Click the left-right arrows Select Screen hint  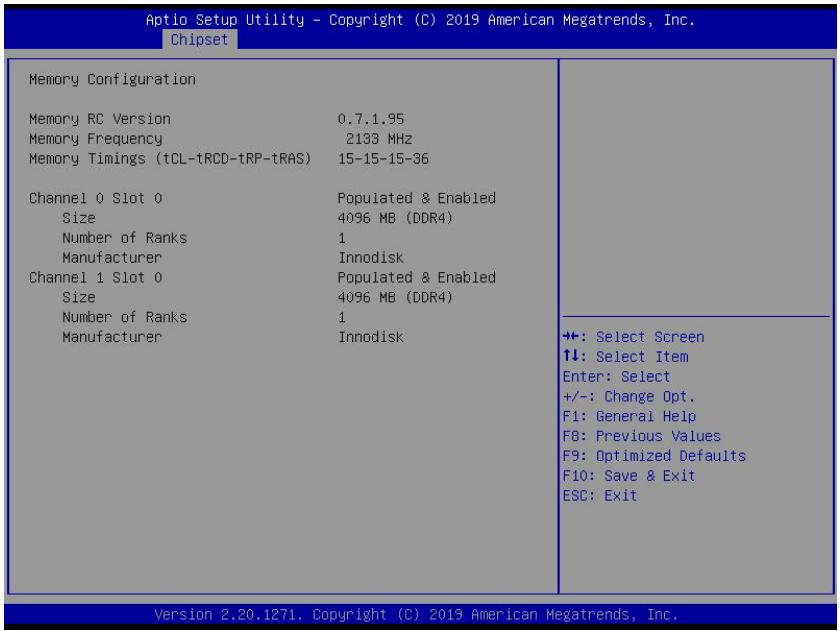click(633, 337)
